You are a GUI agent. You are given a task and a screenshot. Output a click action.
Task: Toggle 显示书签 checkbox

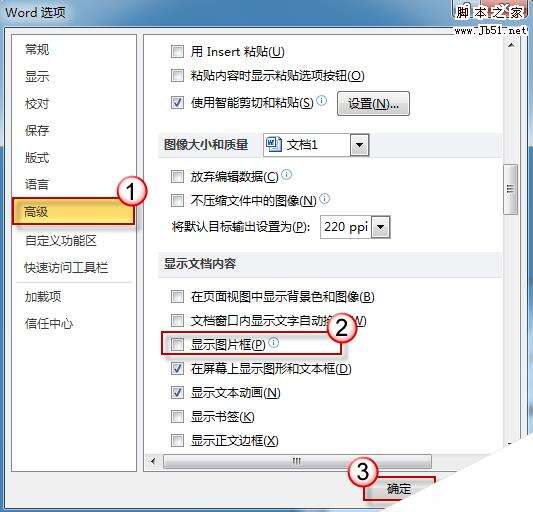tap(177, 416)
